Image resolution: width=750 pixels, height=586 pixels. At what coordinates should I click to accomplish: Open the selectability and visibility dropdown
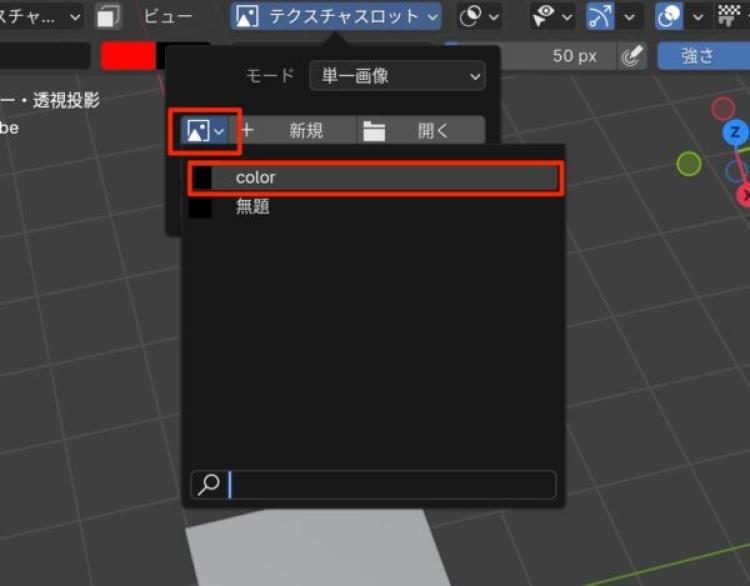click(x=551, y=16)
